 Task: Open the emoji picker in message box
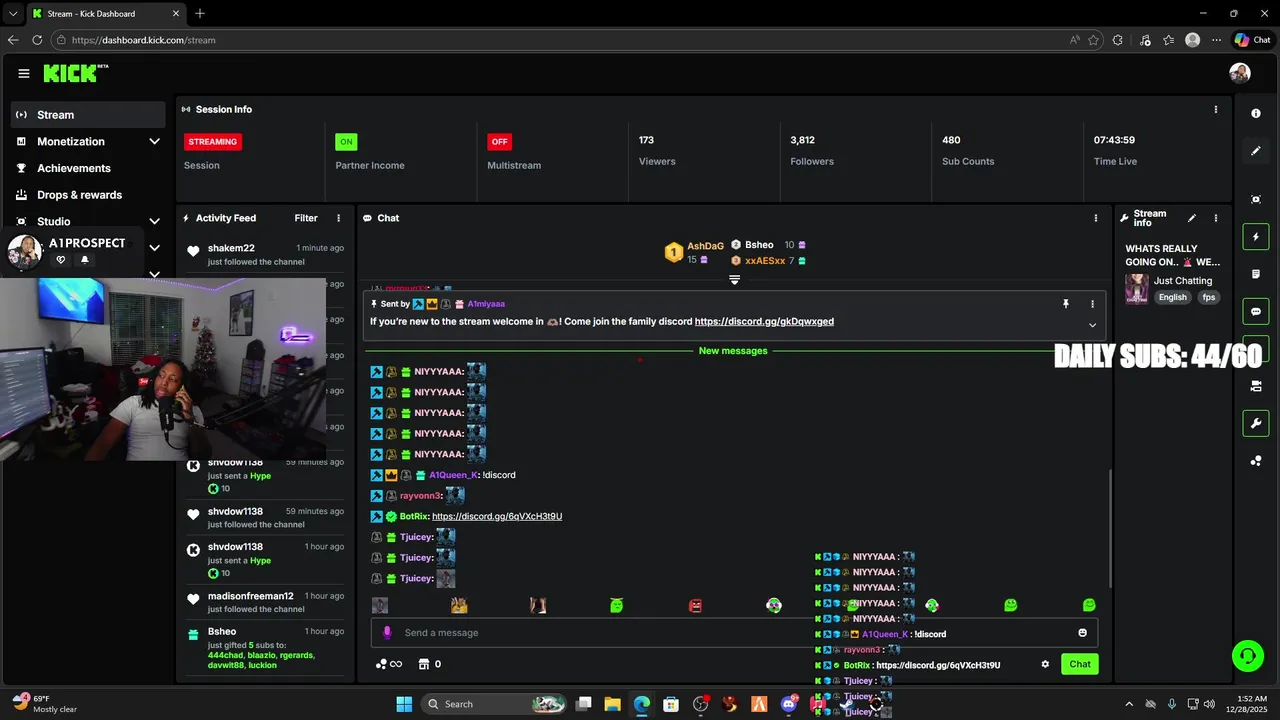[1082, 633]
